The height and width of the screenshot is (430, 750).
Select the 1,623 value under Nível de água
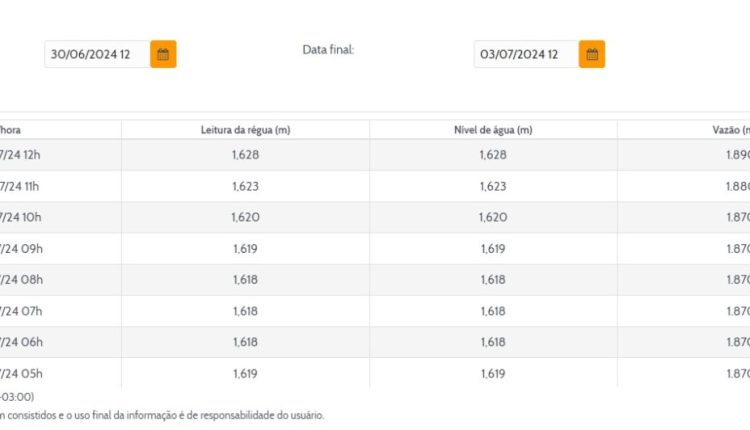(493, 186)
